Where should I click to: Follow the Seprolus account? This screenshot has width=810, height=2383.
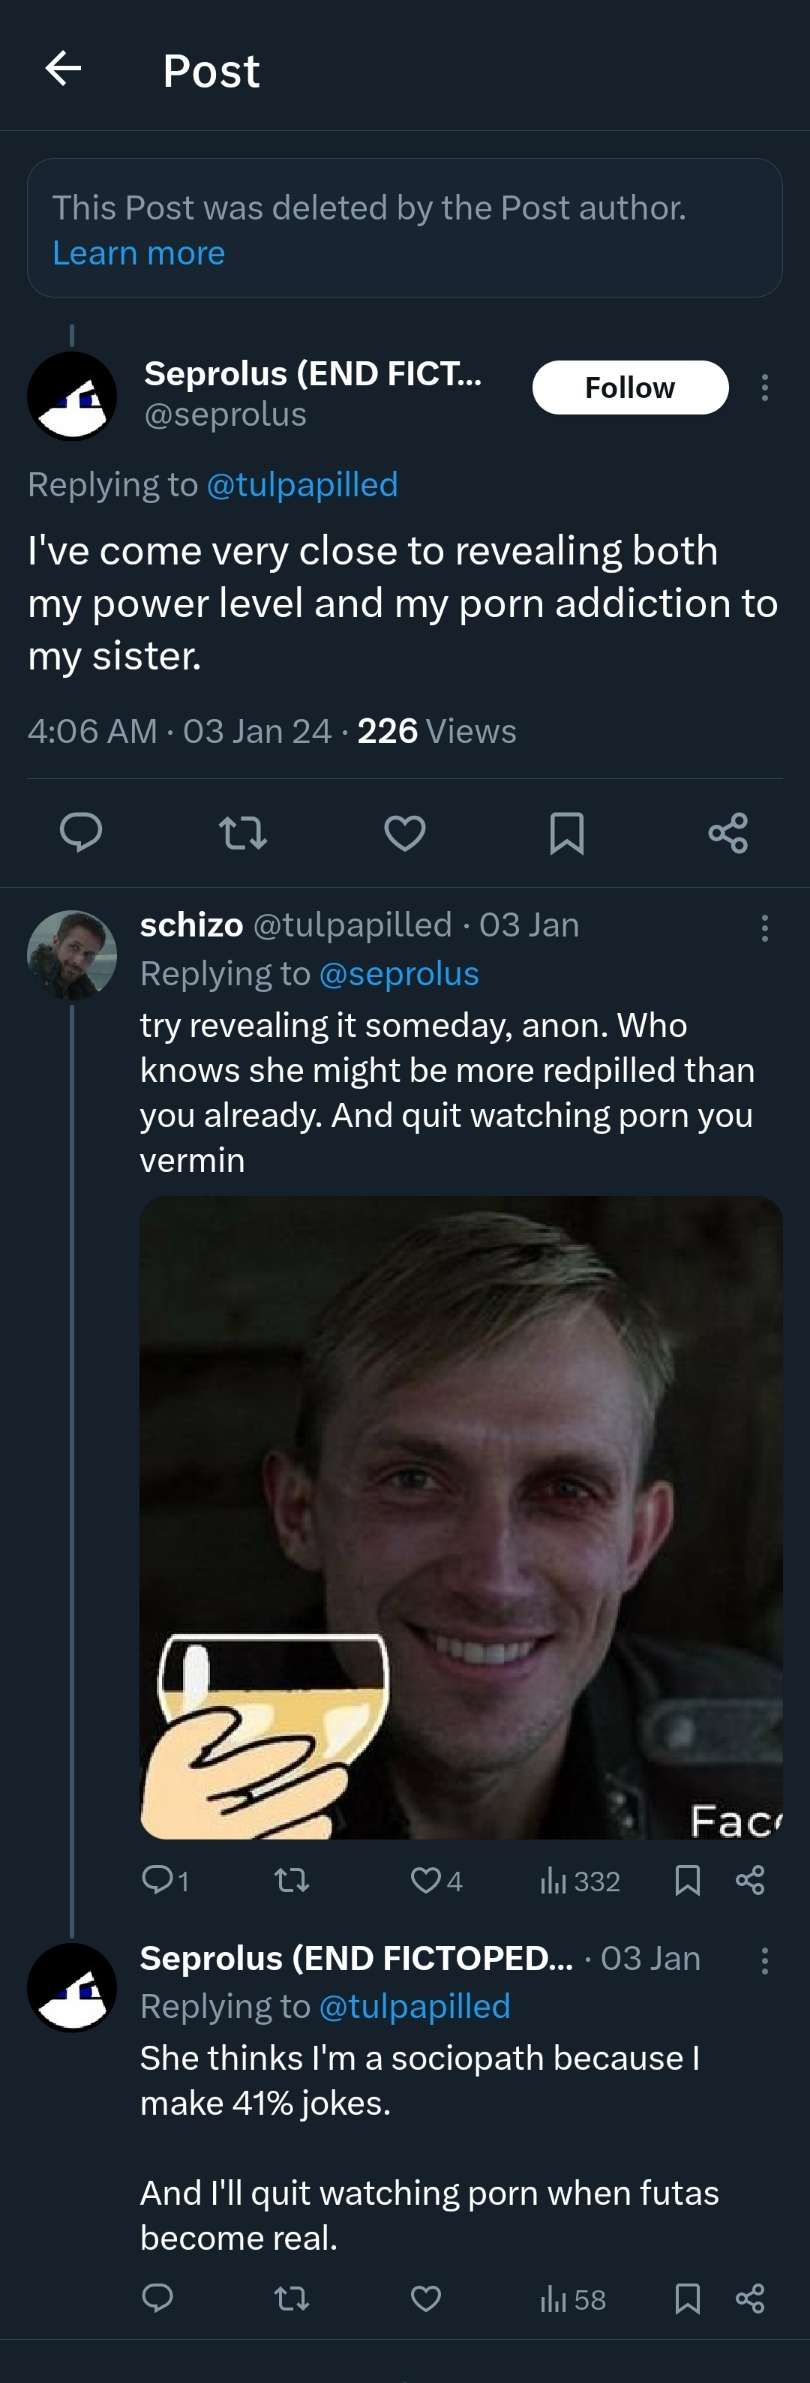tap(630, 387)
